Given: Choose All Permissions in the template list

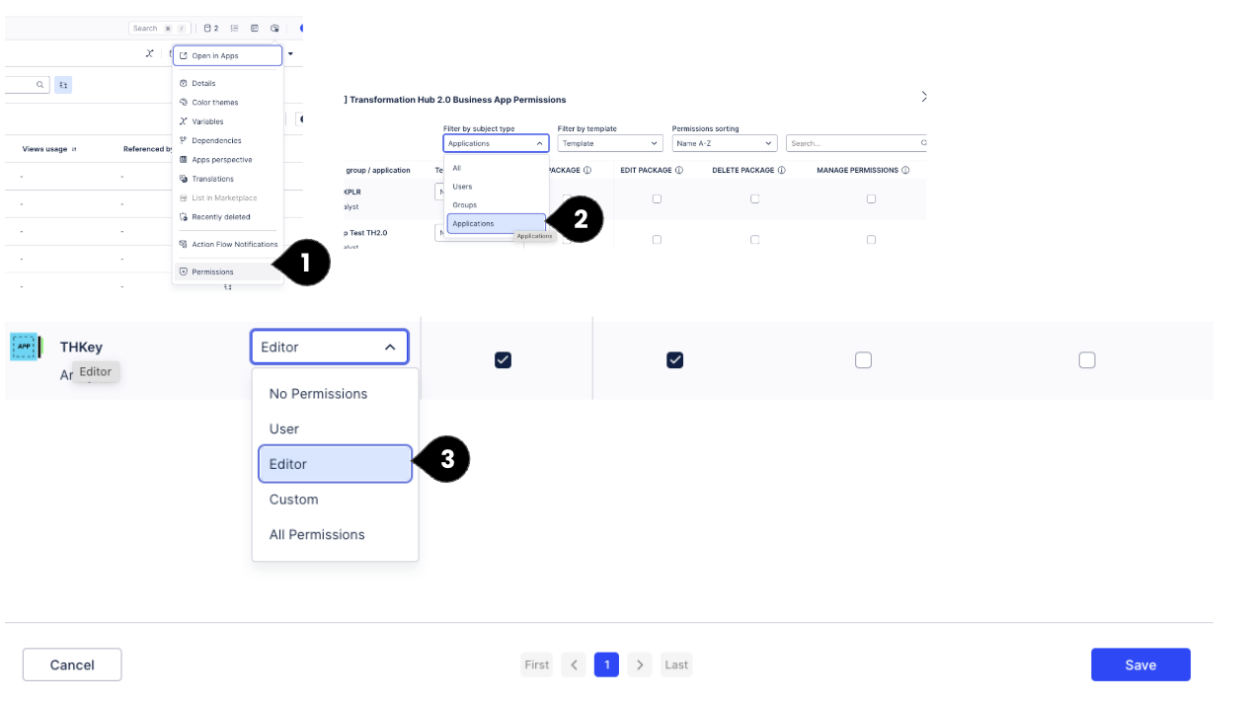Looking at the screenshot, I should [317, 535].
